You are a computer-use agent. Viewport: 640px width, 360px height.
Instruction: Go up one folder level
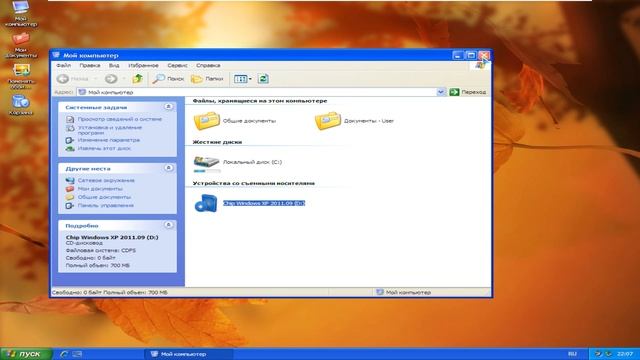click(x=138, y=79)
